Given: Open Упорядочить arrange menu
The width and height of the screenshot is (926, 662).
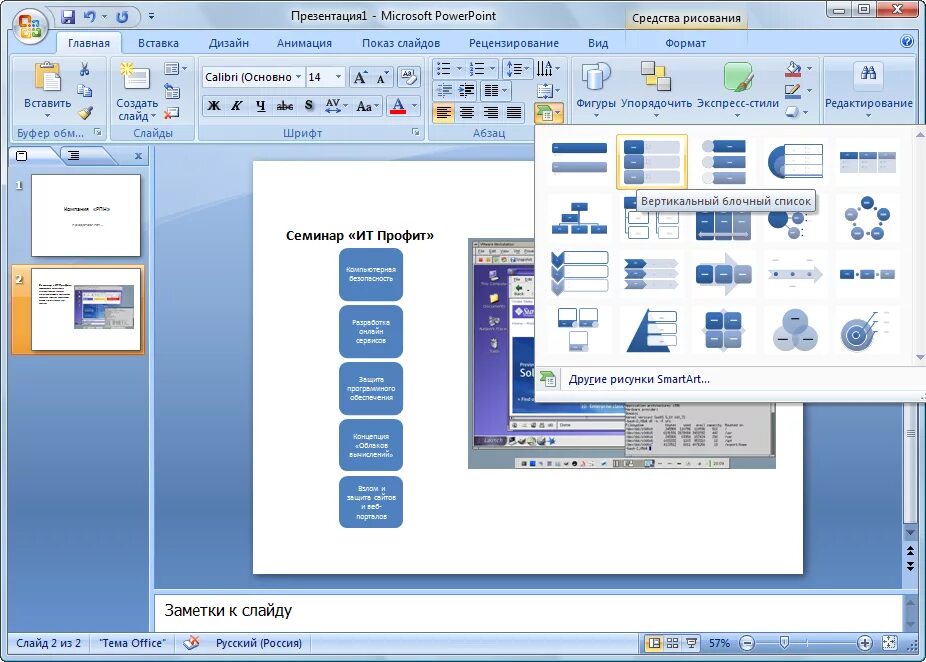Looking at the screenshot, I should (656, 89).
